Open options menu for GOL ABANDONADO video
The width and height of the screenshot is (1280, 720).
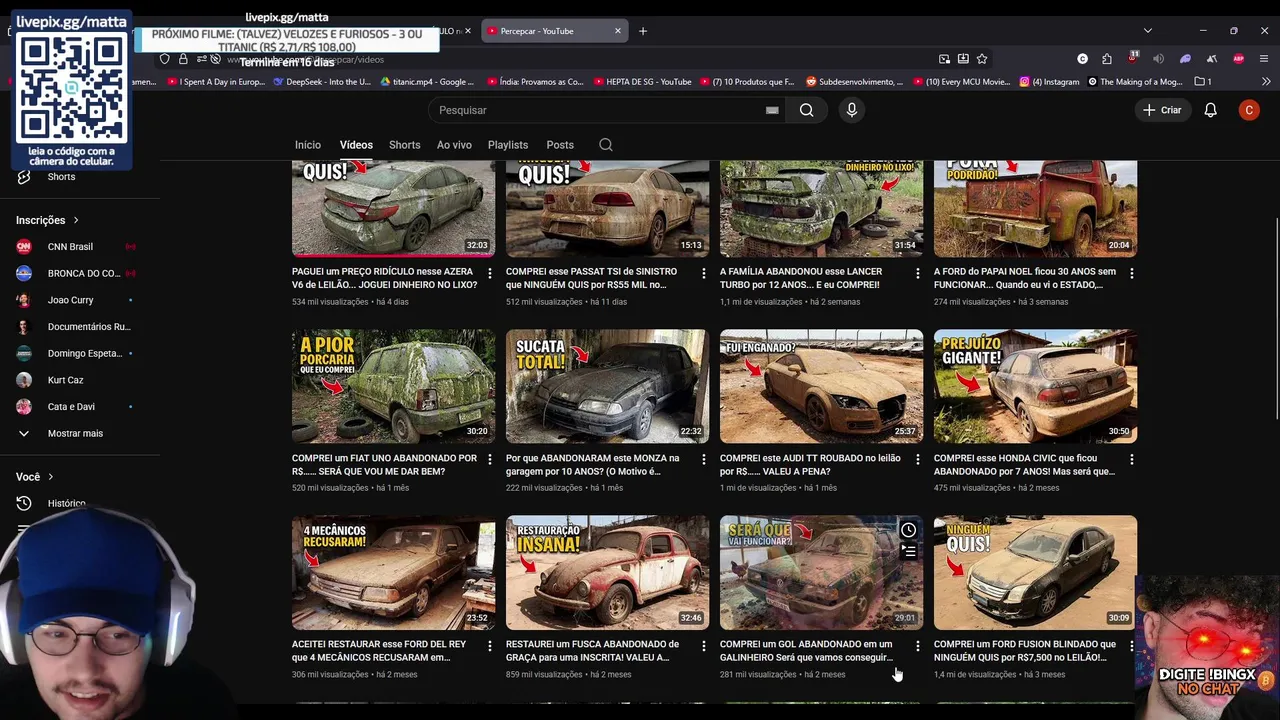pos(917,646)
